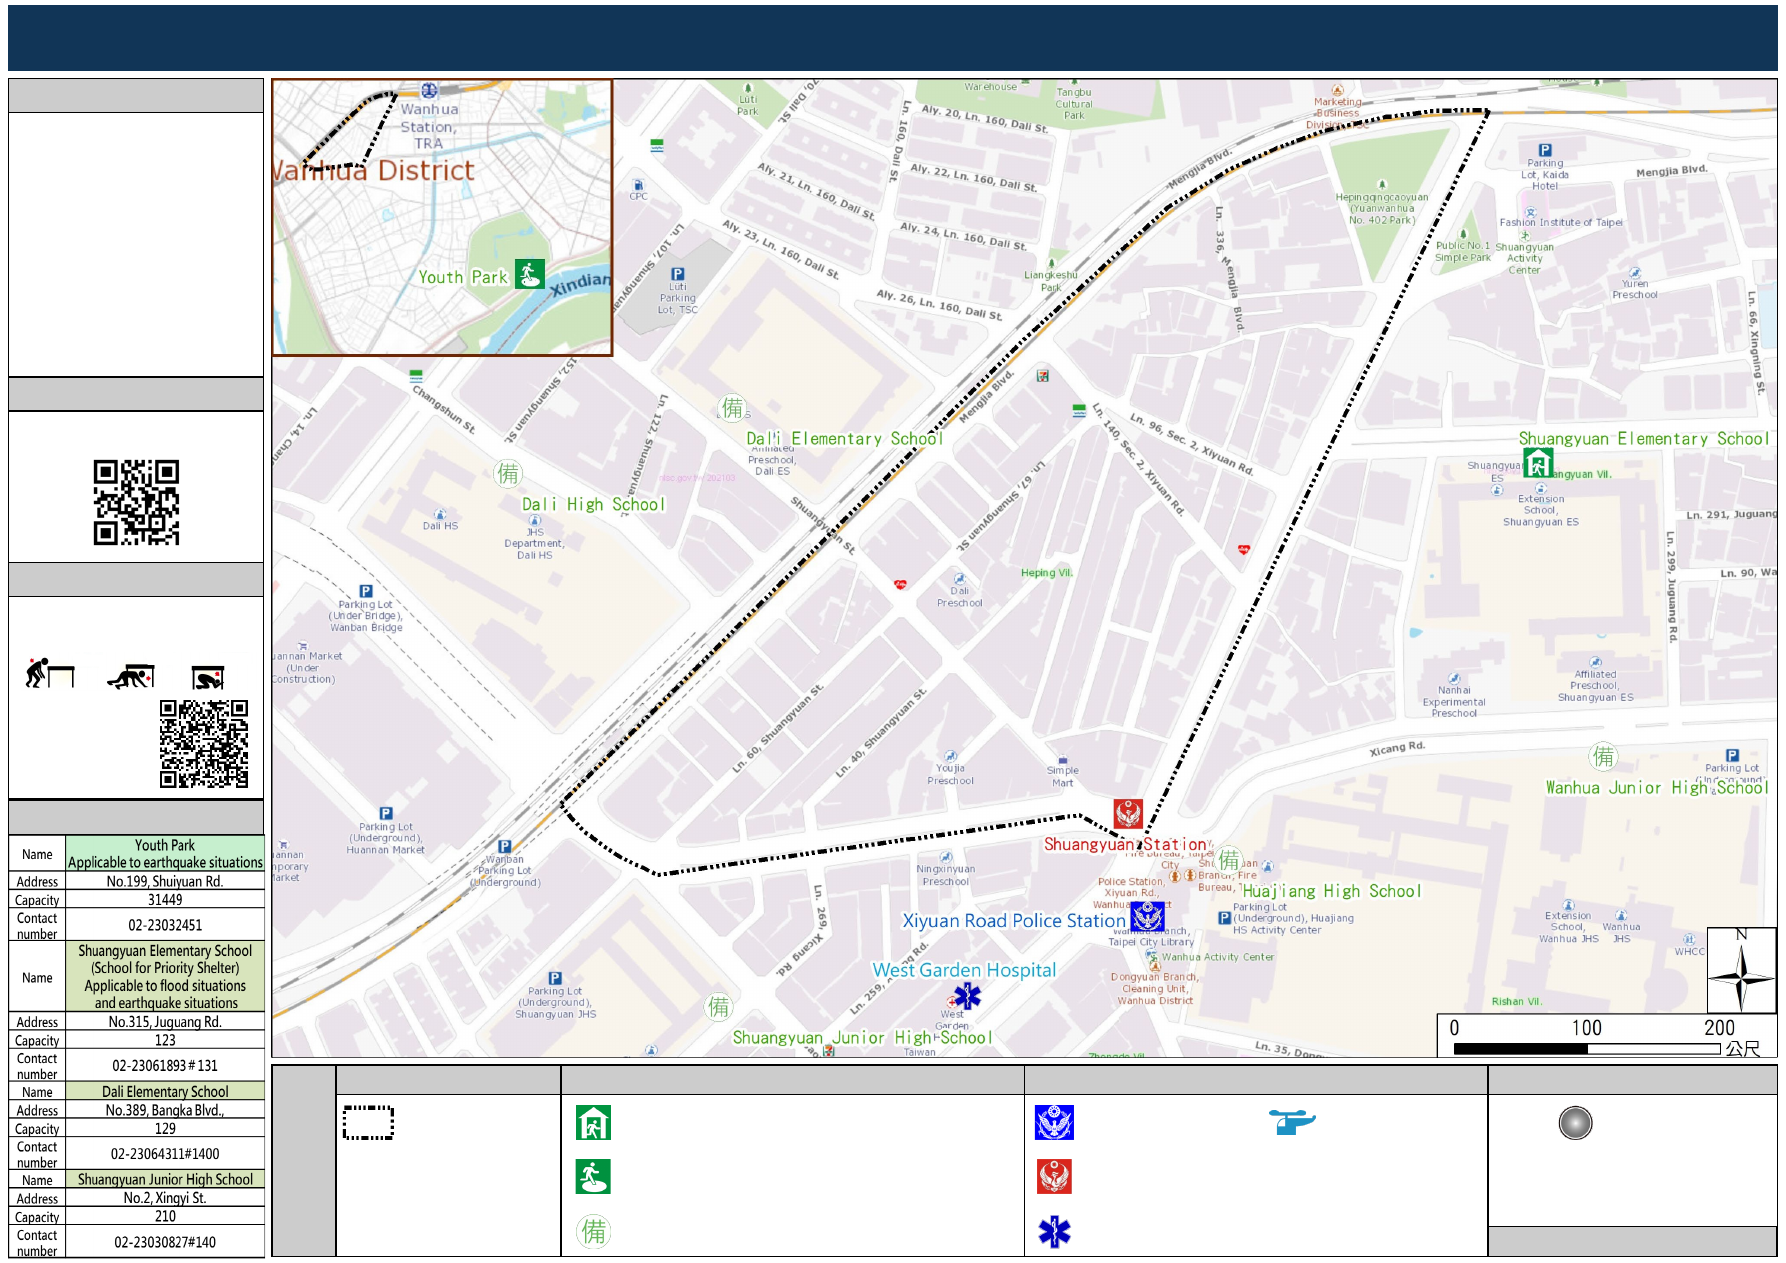This screenshot has height=1263, width=1786.
Task: Click the capacity value '31449'
Action: click(x=165, y=900)
